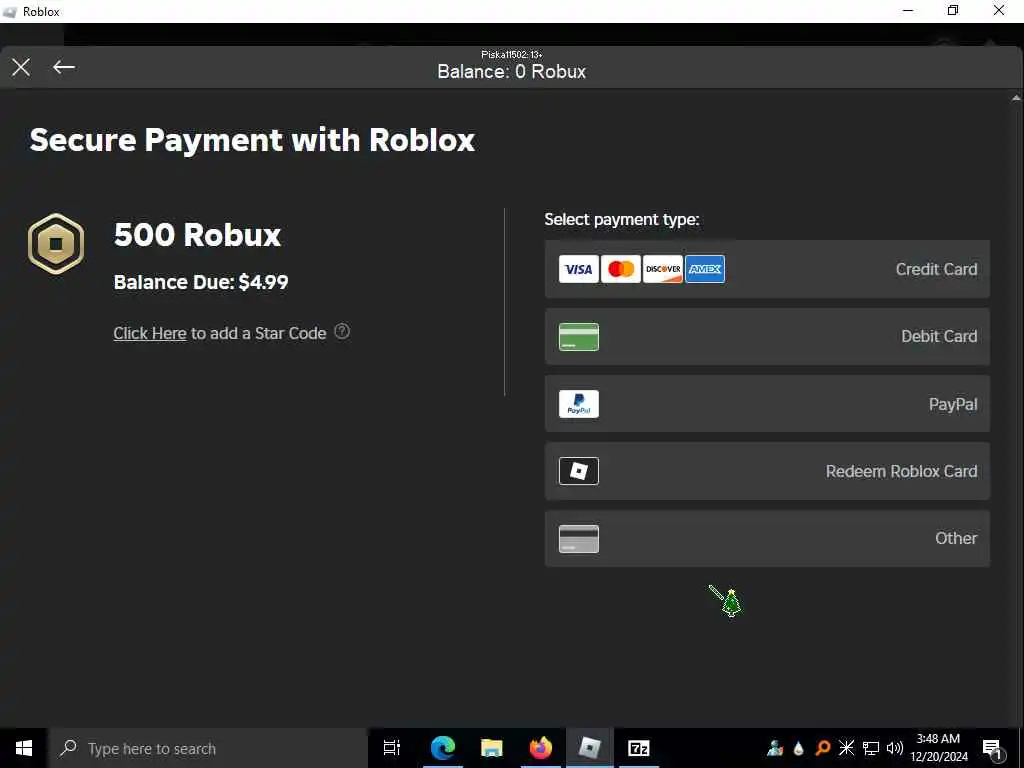Choose the Other payment type
The height and width of the screenshot is (768, 1024).
coord(767,539)
